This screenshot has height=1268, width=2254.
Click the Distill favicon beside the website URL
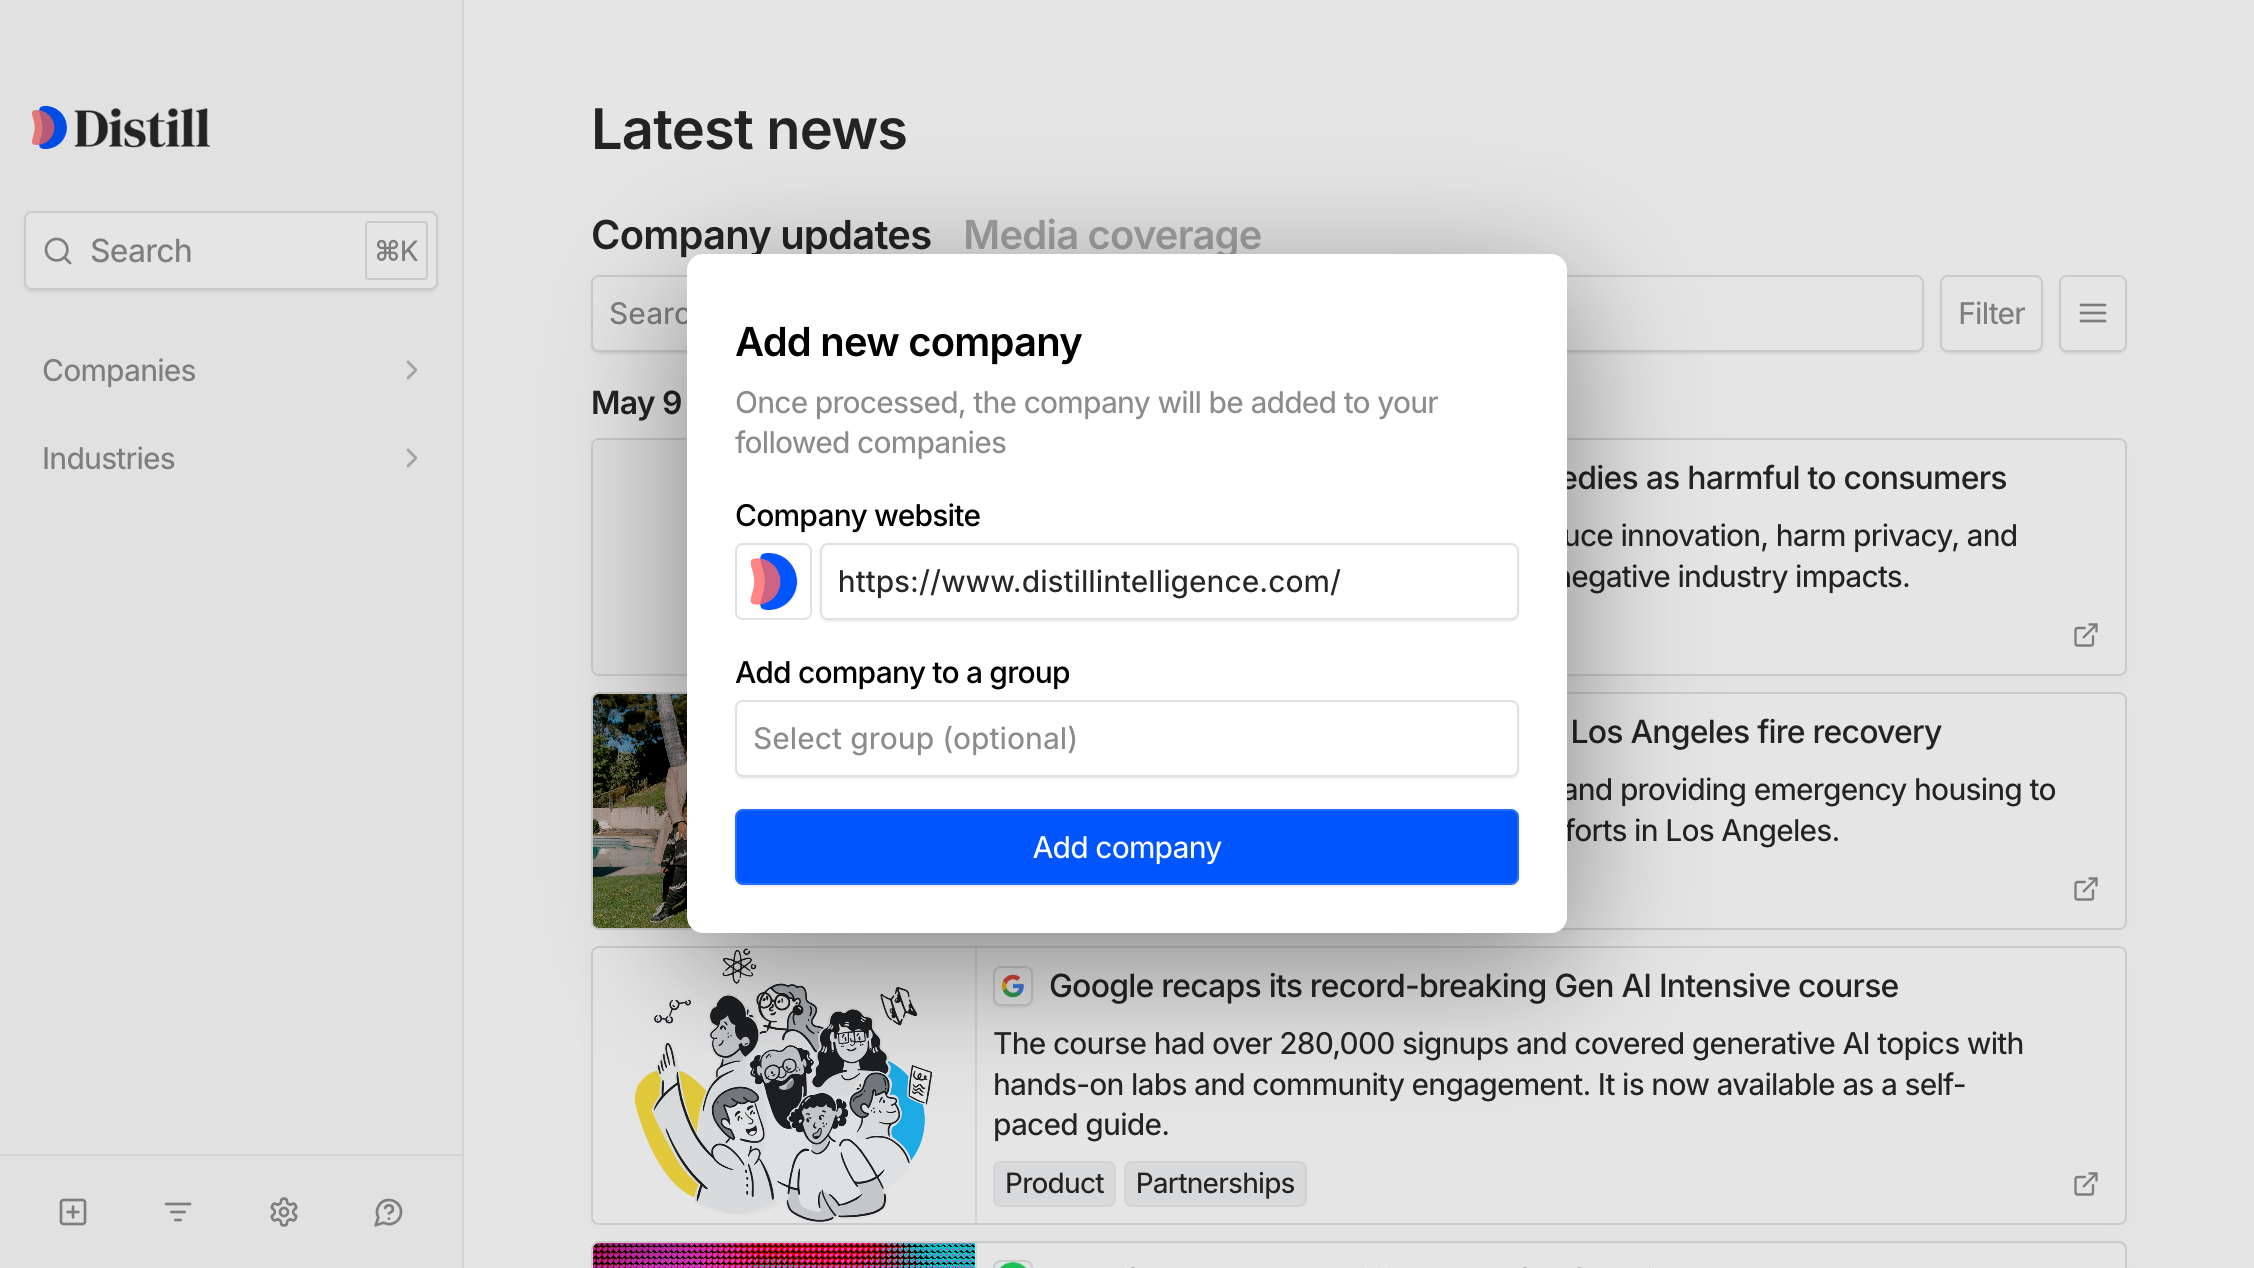[773, 581]
